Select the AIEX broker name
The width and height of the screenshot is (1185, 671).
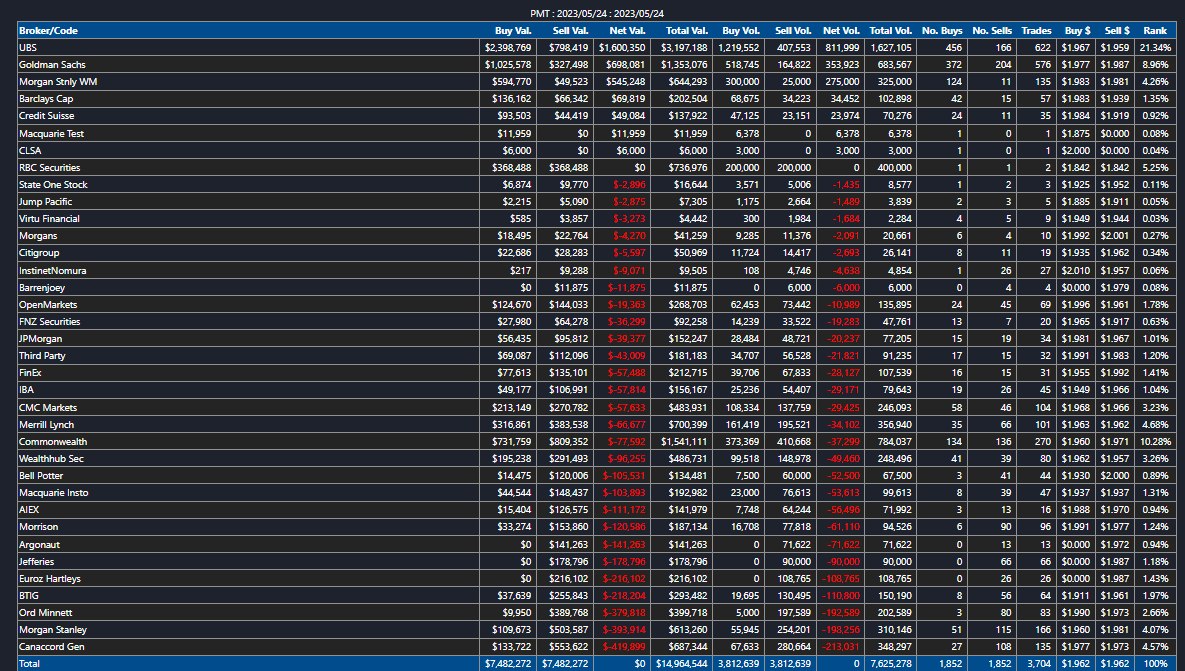pyautogui.click(x=29, y=509)
